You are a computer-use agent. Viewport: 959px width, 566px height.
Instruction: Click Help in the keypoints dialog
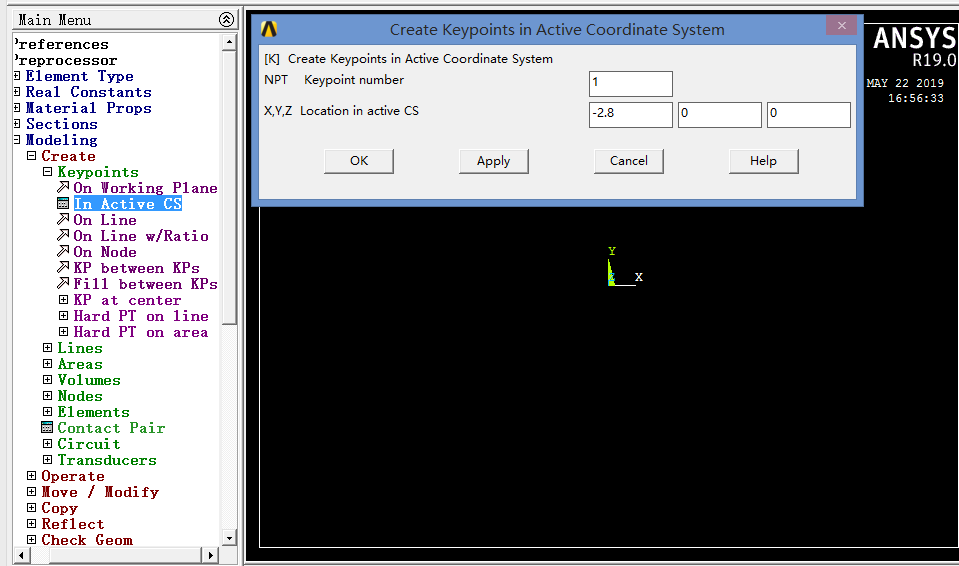click(x=763, y=161)
